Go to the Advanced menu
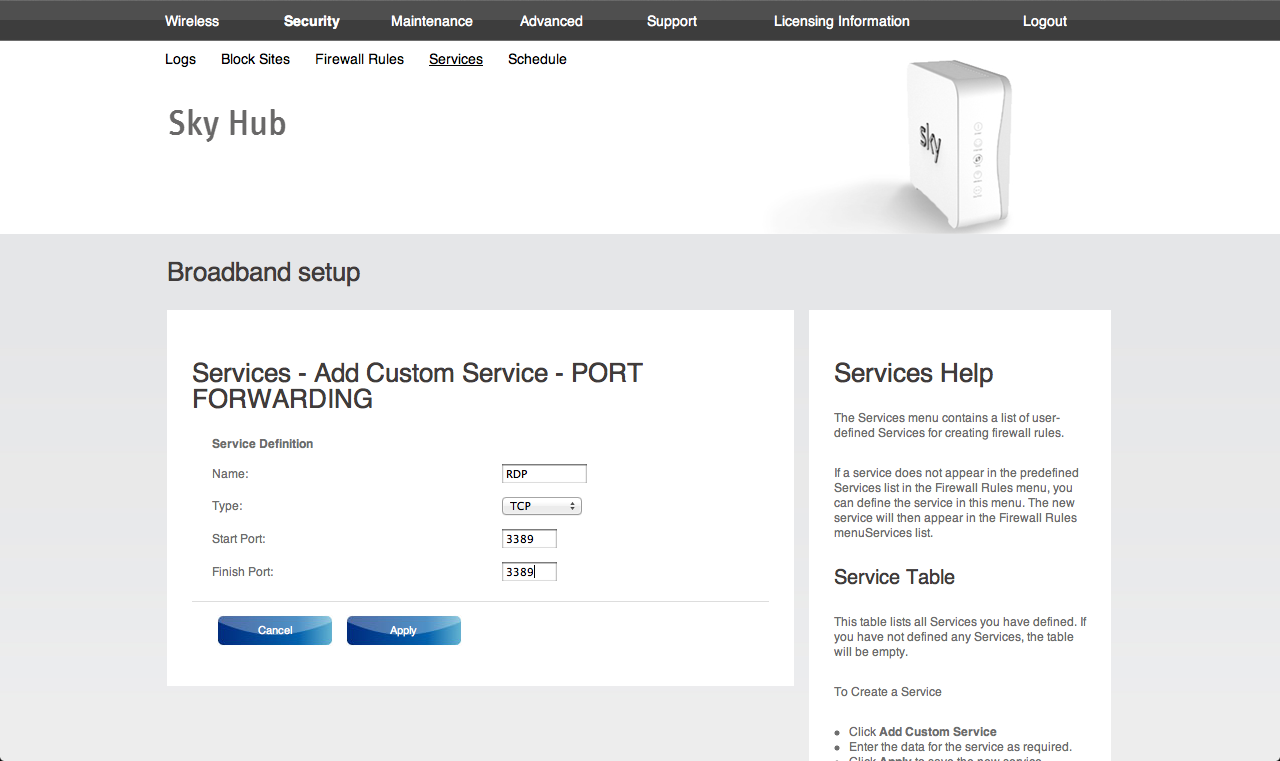The image size is (1280, 761). [551, 21]
